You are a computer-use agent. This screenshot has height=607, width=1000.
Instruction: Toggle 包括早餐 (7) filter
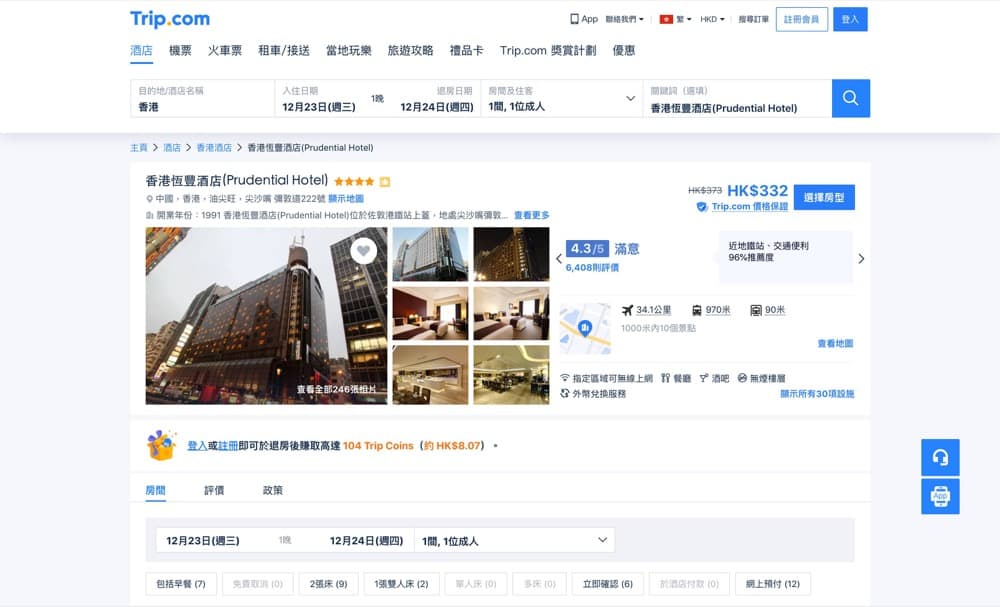pyautogui.click(x=181, y=583)
